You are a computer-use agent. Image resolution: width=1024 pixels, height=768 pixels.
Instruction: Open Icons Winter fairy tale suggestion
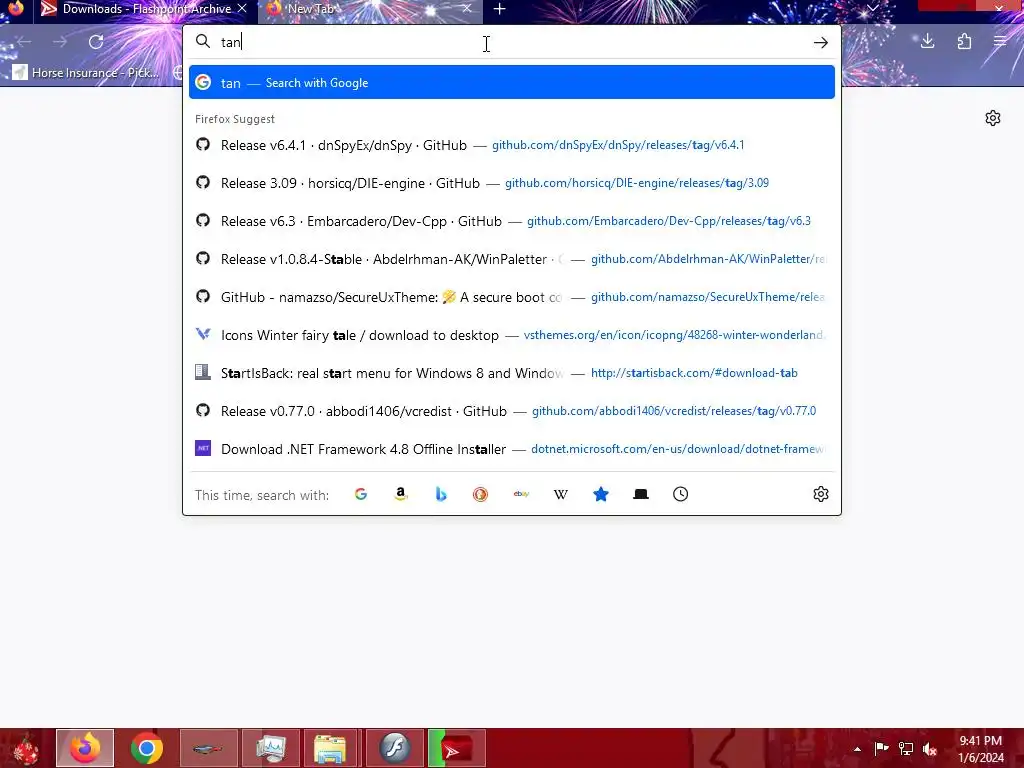point(512,335)
